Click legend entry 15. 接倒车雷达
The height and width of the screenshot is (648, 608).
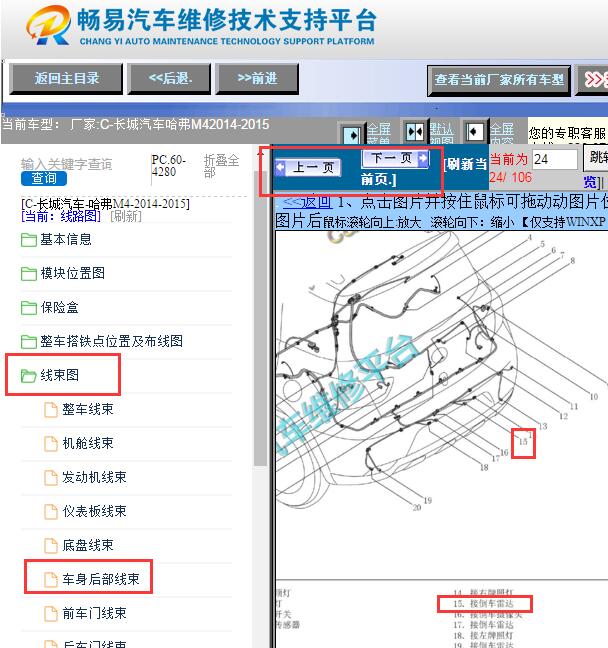coord(483,604)
